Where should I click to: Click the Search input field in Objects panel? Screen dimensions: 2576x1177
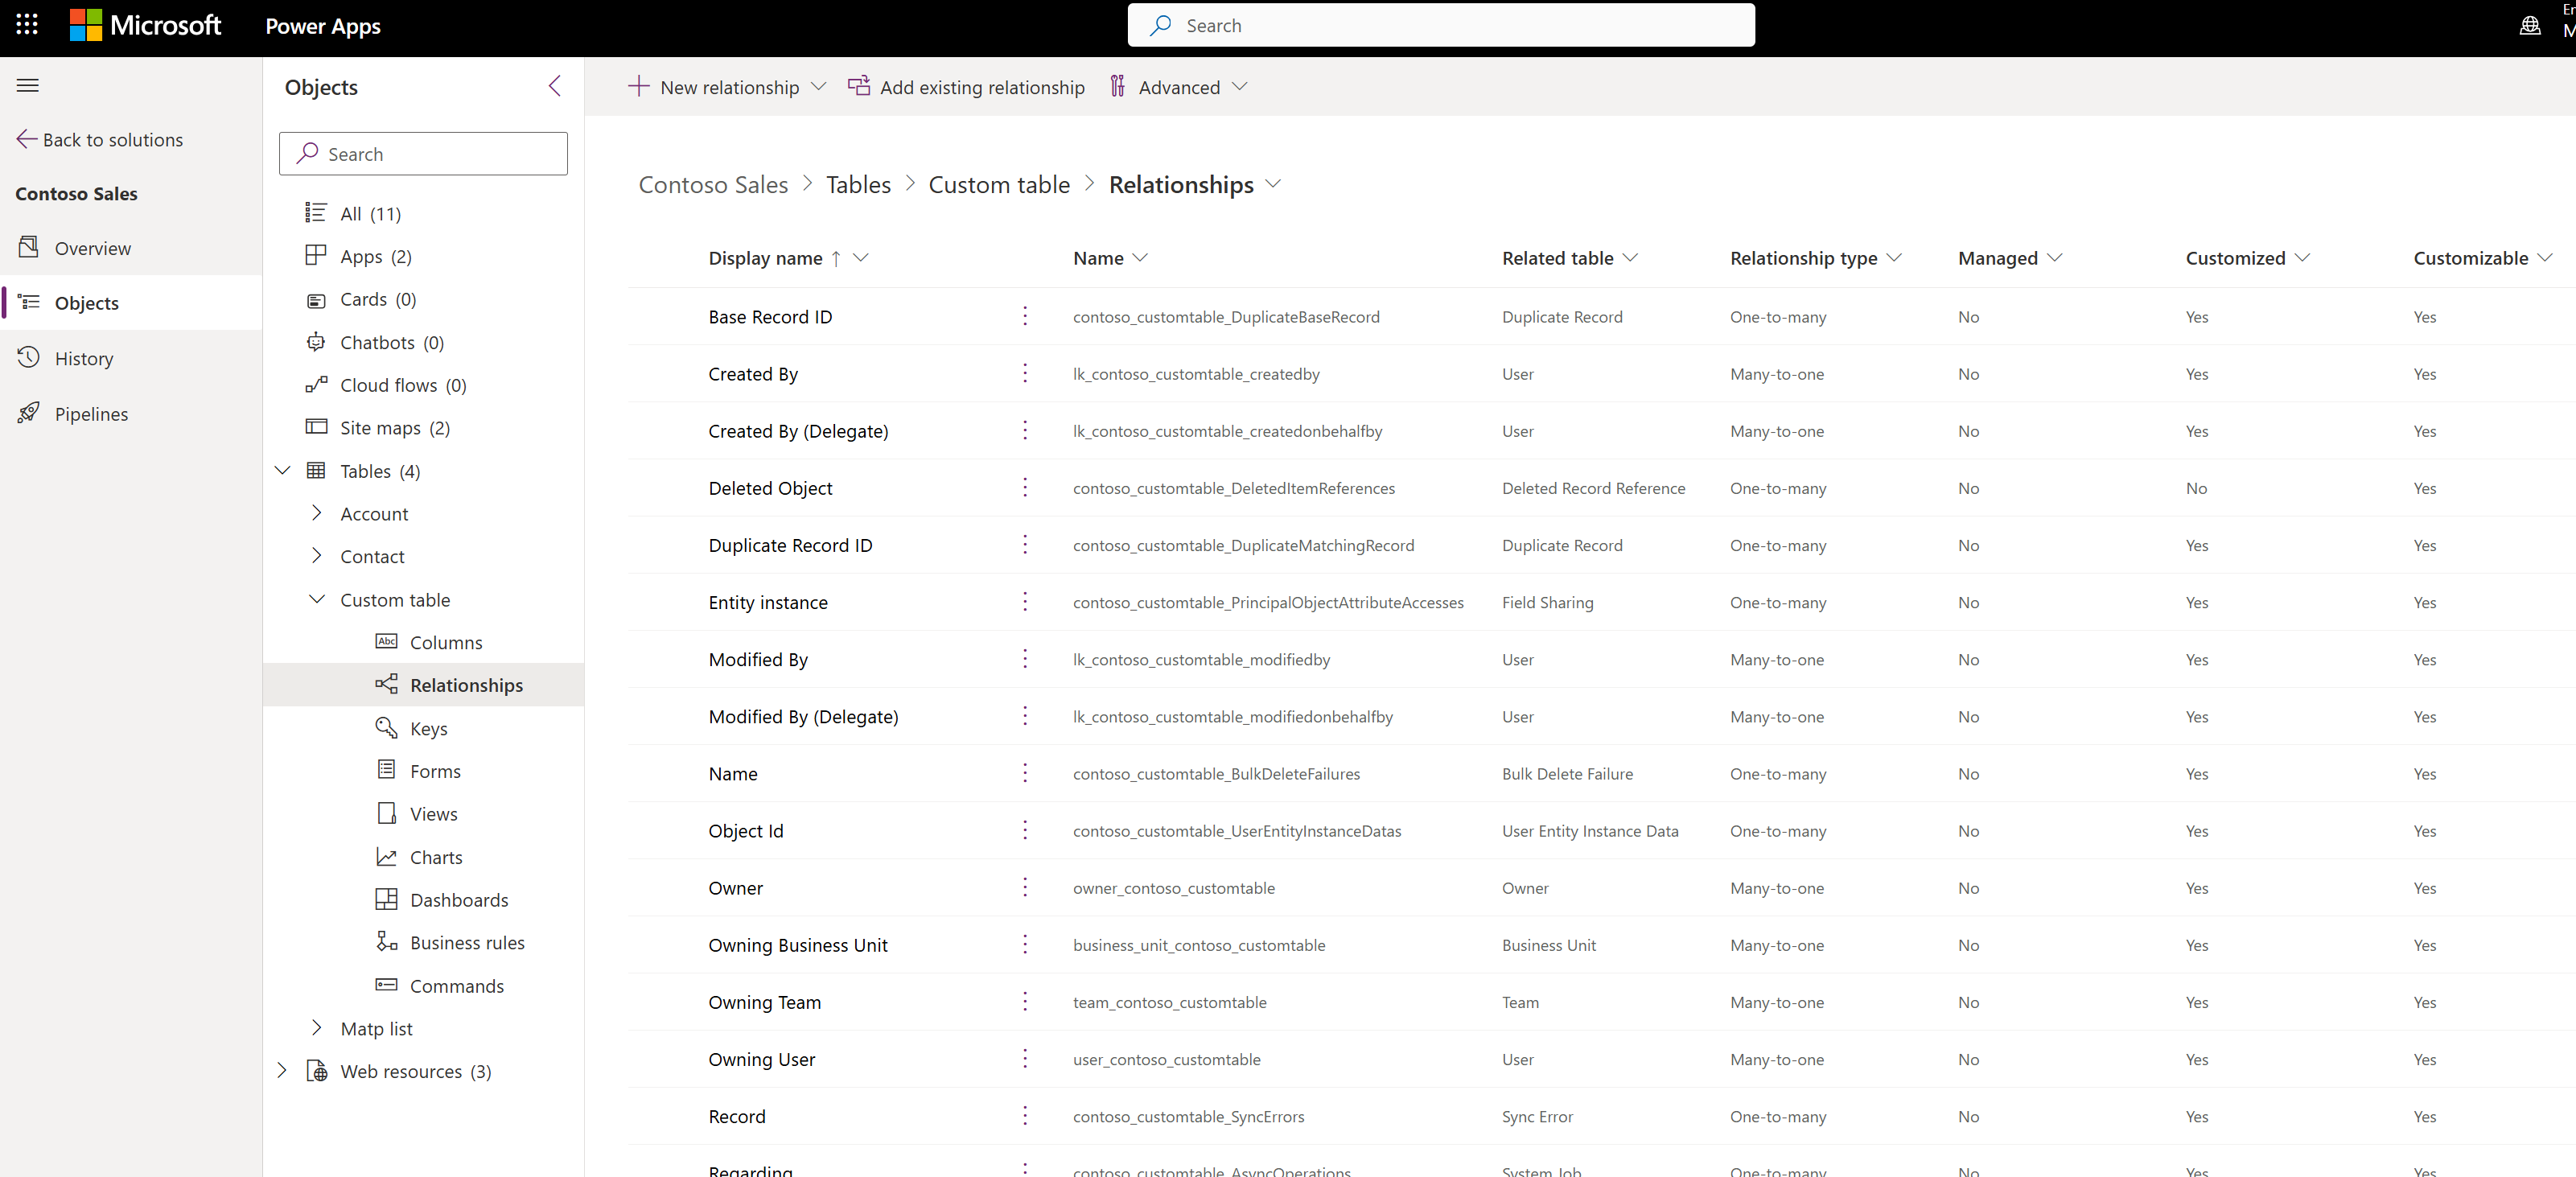pyautogui.click(x=422, y=153)
